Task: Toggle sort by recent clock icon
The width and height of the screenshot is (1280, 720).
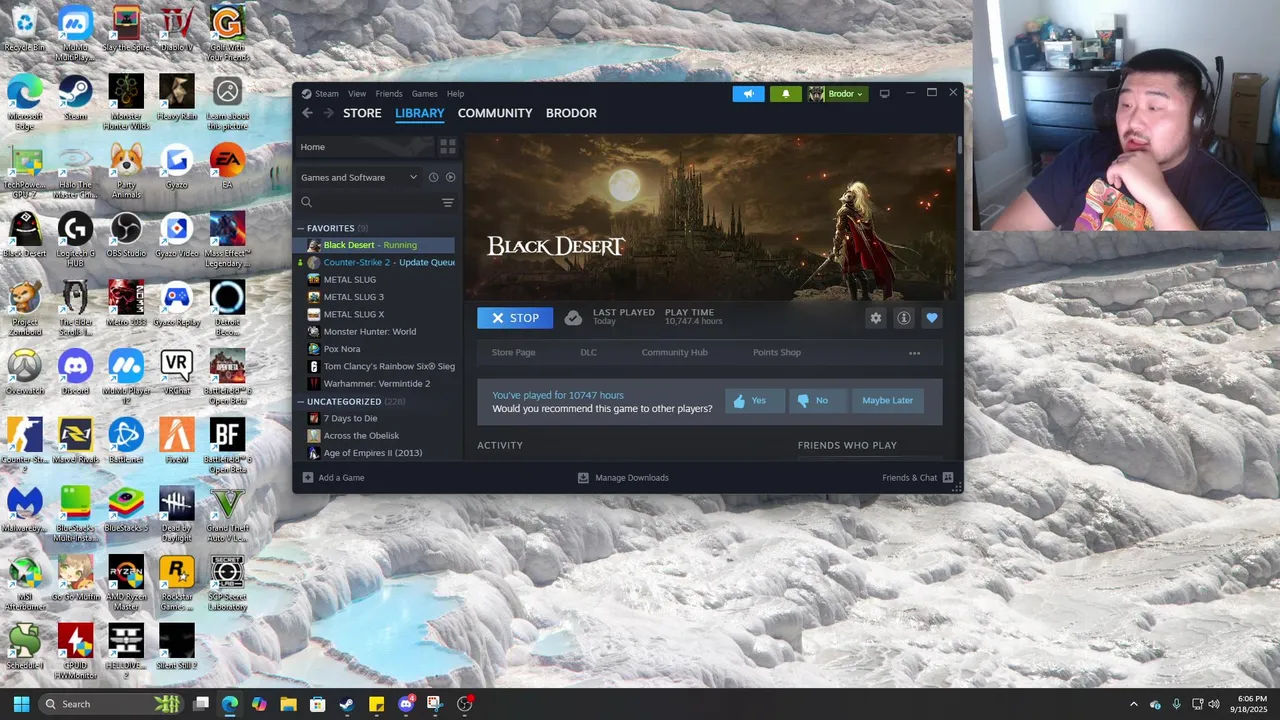Action: (433, 177)
